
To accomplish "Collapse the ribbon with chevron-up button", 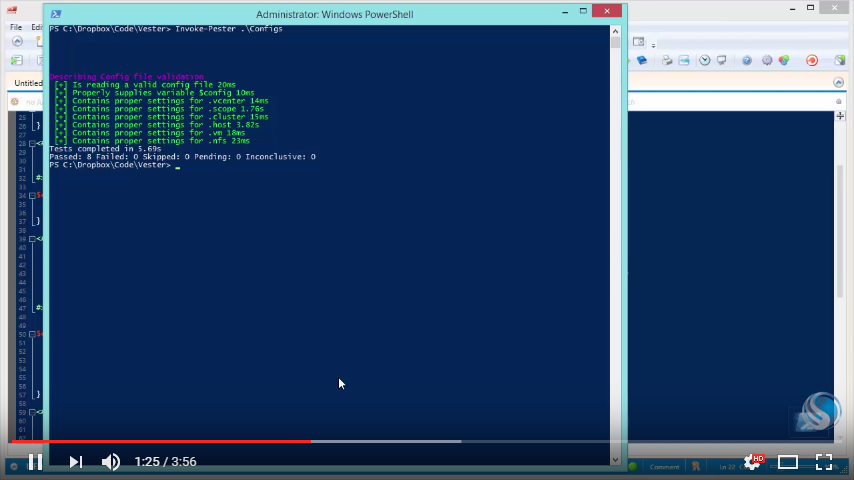I will (838, 83).
